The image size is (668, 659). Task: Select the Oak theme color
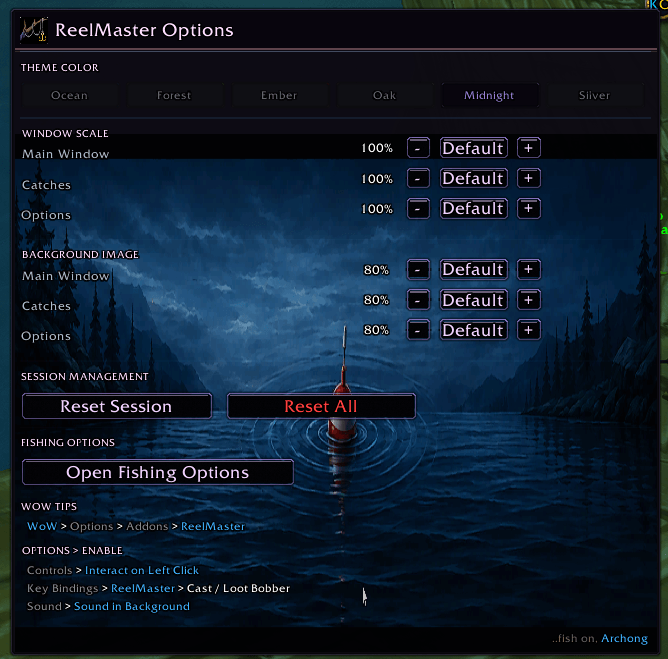(384, 95)
